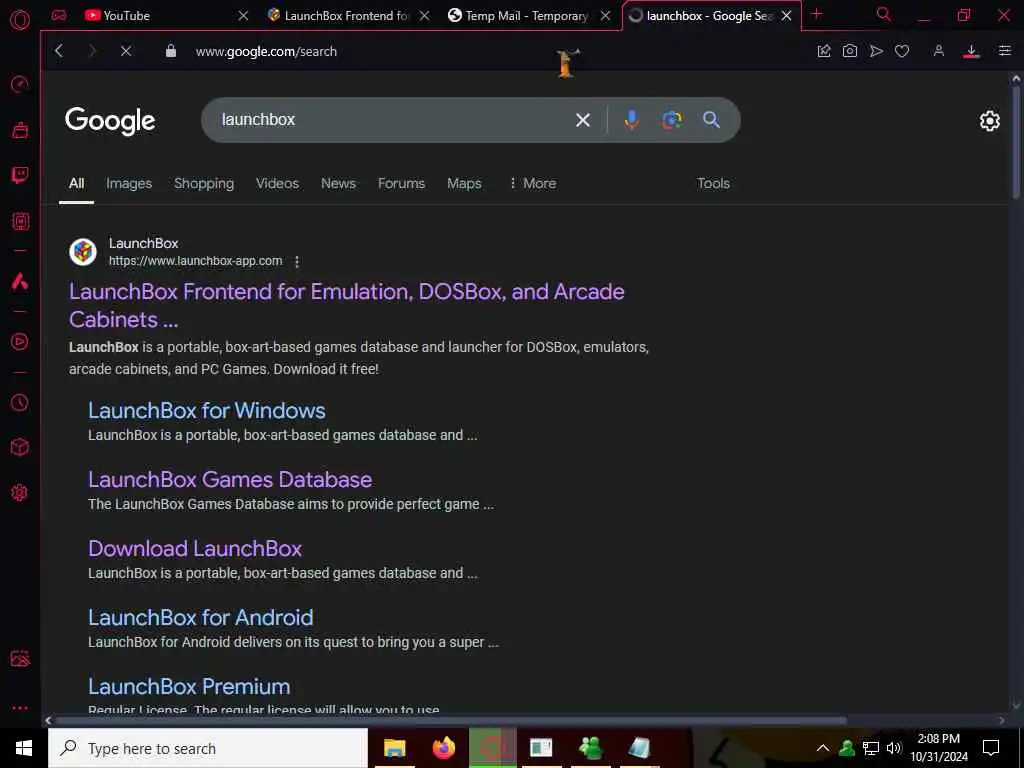
Task: Open the image icon near sidebar bottom
Action: pos(20,658)
